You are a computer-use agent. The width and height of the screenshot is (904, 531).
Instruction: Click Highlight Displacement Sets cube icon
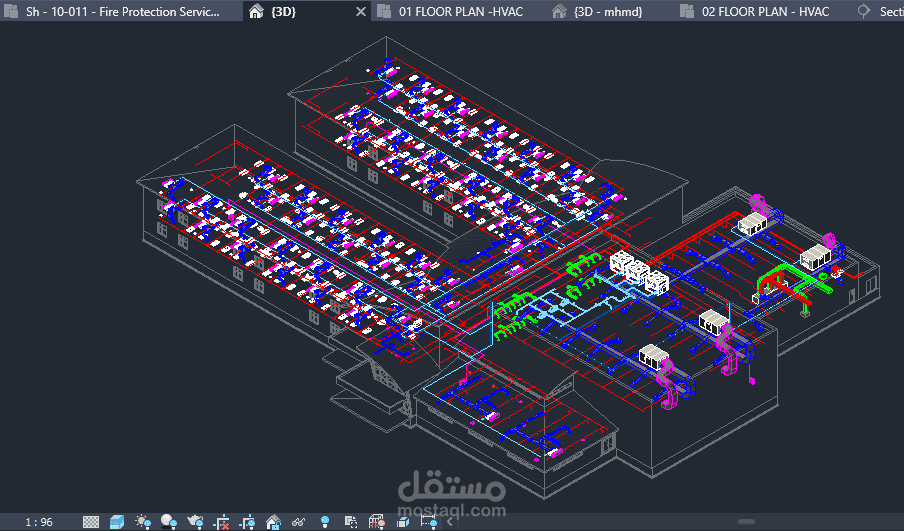pos(403,522)
